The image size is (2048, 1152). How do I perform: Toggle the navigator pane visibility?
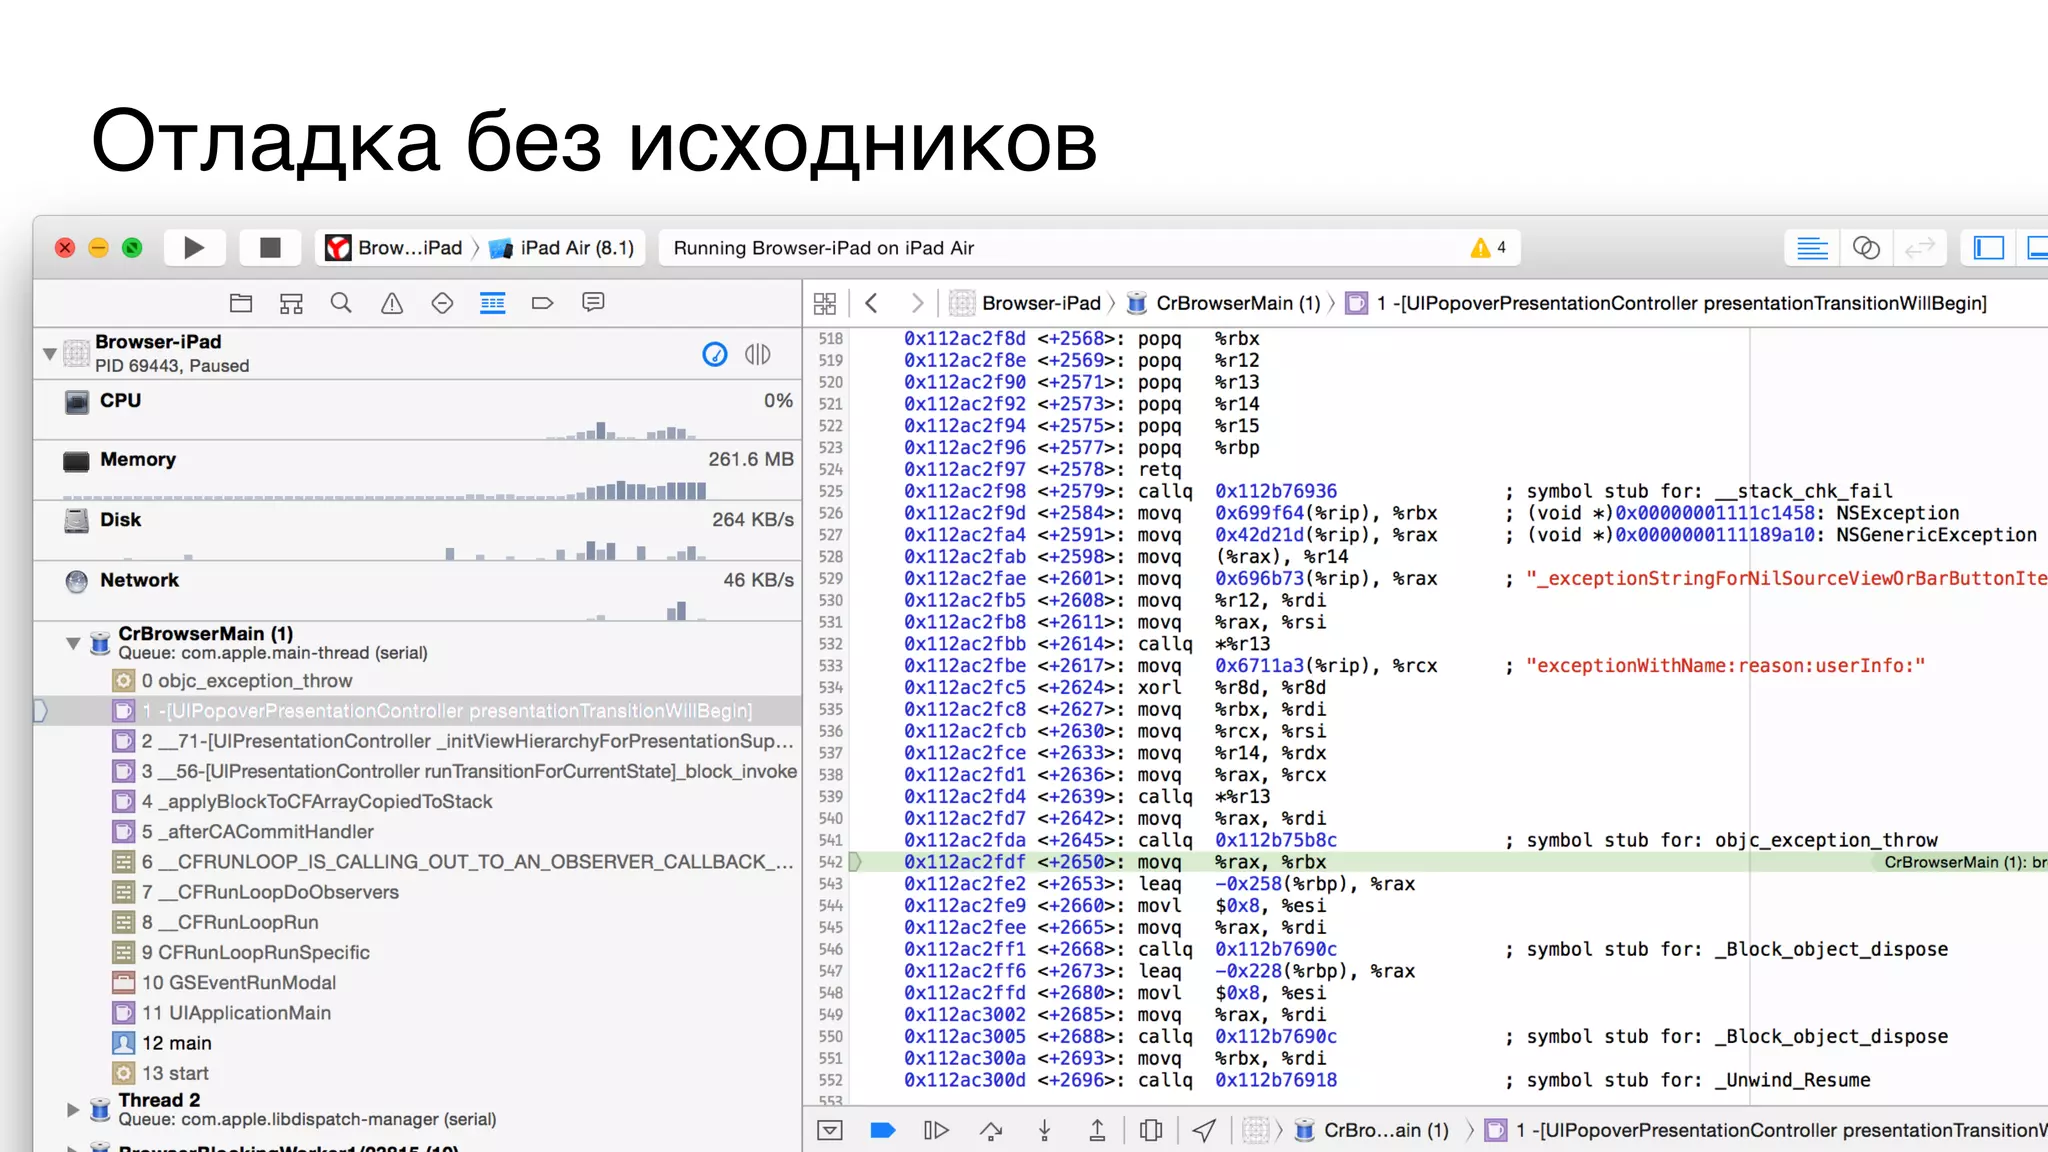coord(1988,248)
